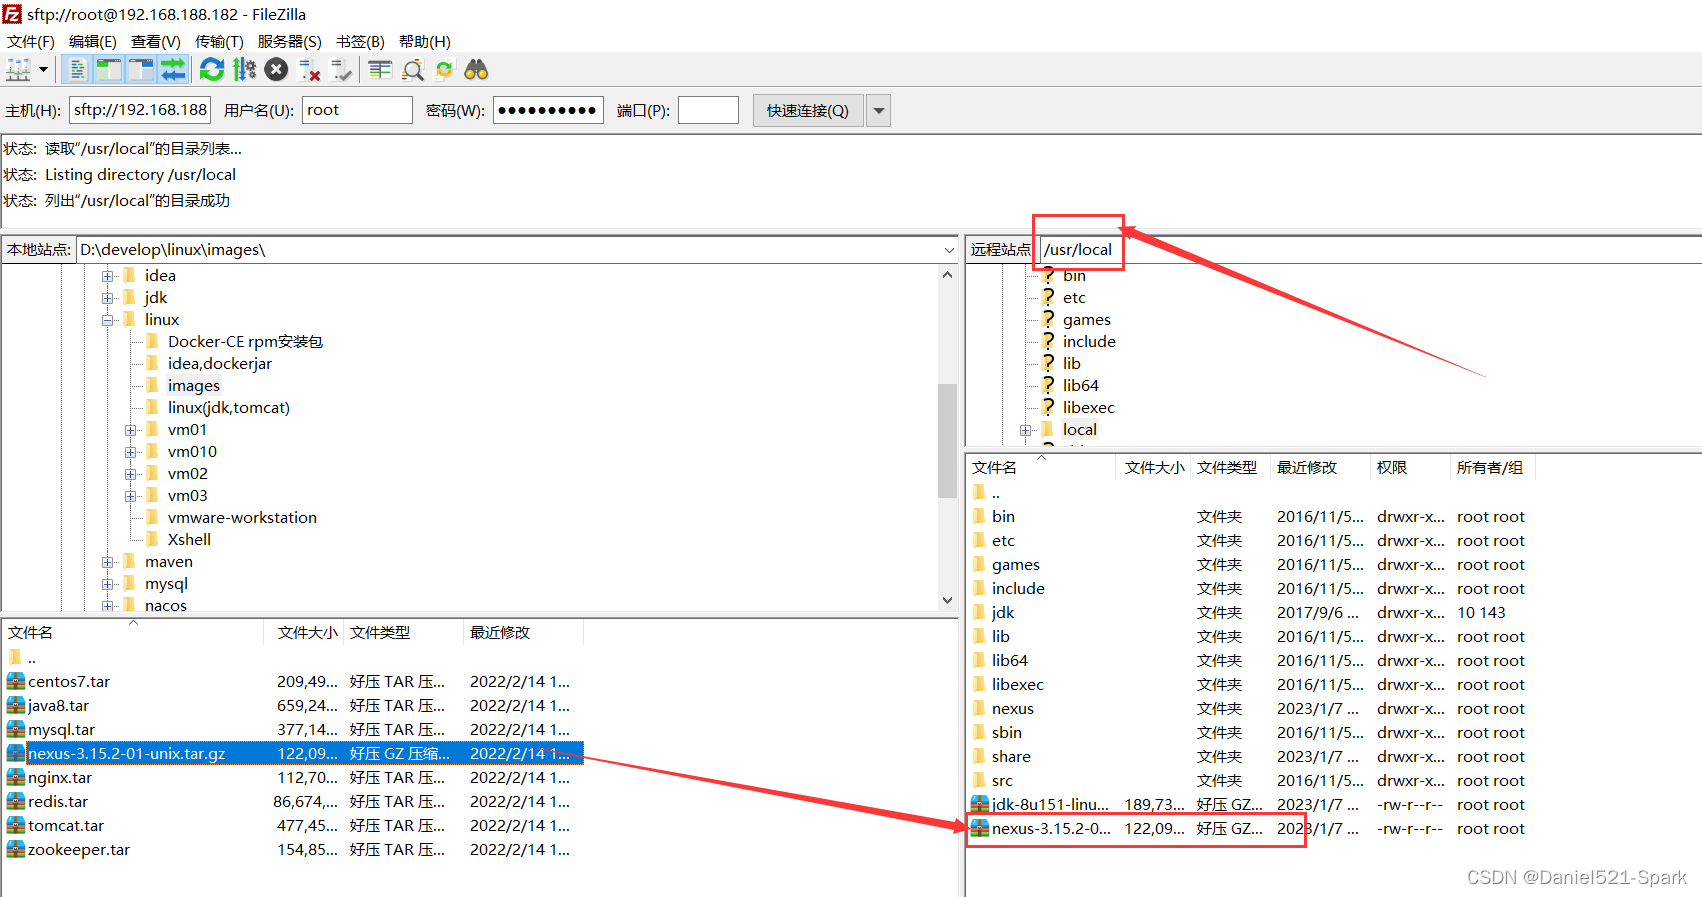Image resolution: width=1702 pixels, height=897 pixels.
Task: Open the quick connect history dropdown
Action: click(x=879, y=110)
